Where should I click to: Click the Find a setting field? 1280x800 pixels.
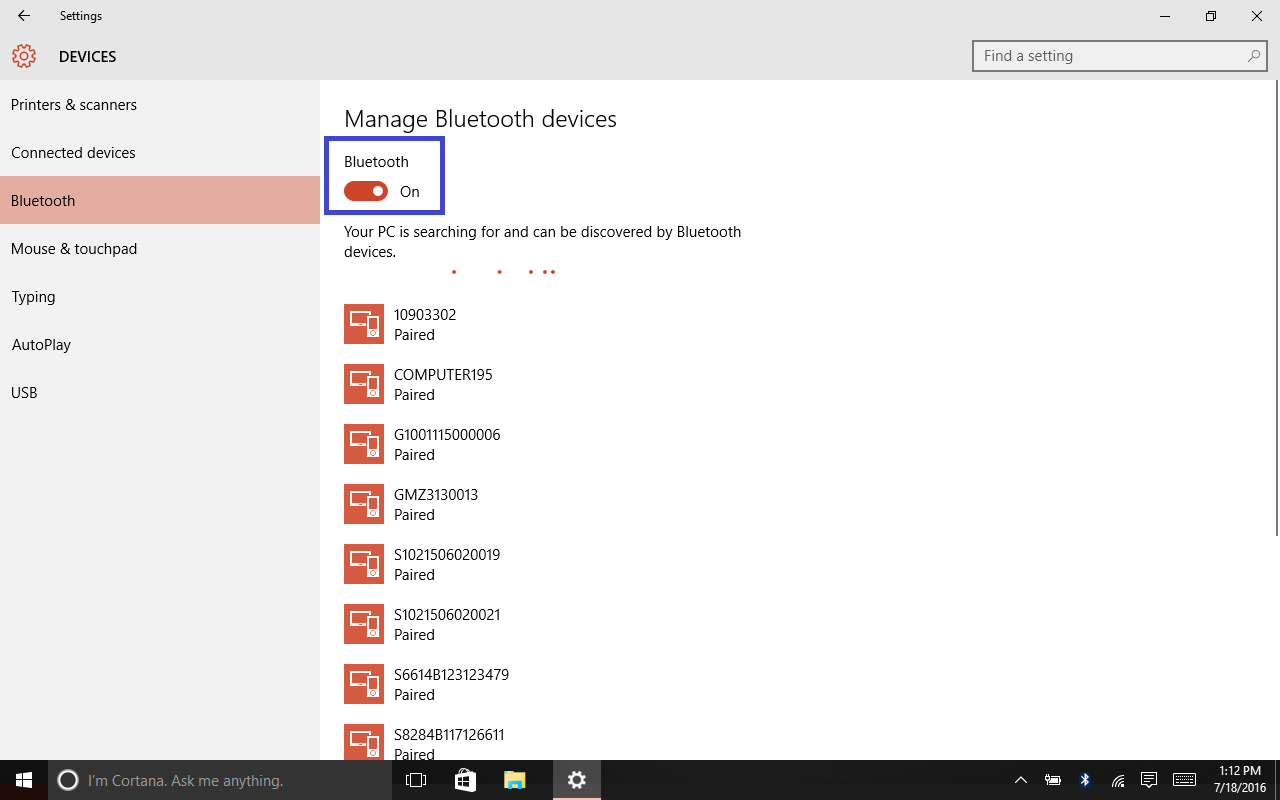pyautogui.click(x=1110, y=56)
